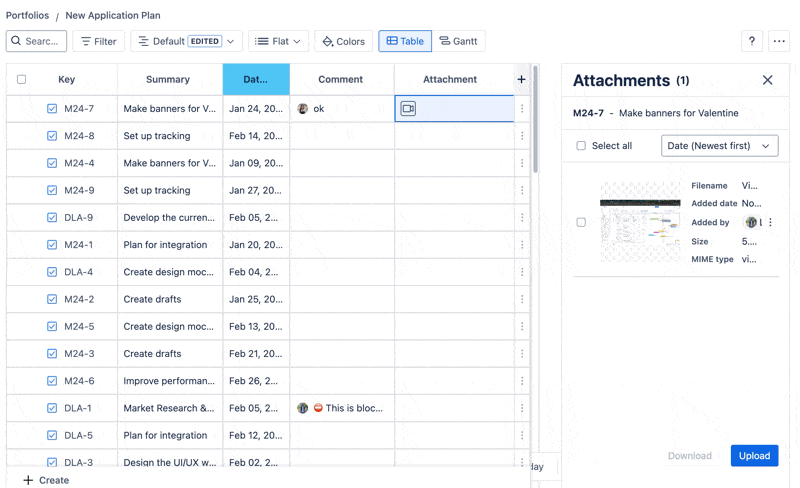The image size is (800, 488).
Task: Open the attachment preview thumbnail
Action: click(x=640, y=222)
